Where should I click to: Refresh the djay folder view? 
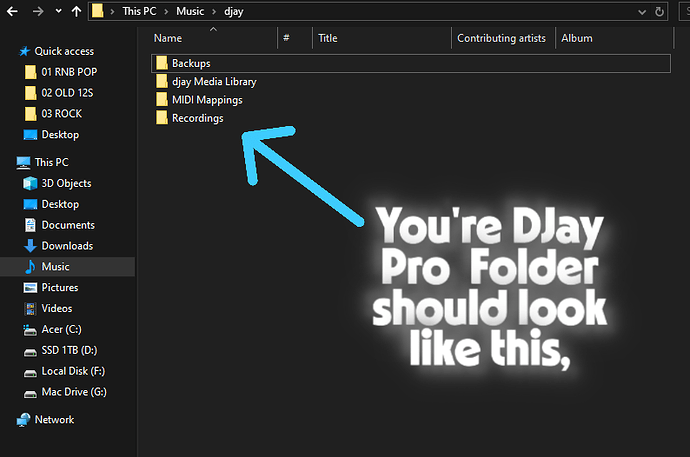(x=659, y=11)
